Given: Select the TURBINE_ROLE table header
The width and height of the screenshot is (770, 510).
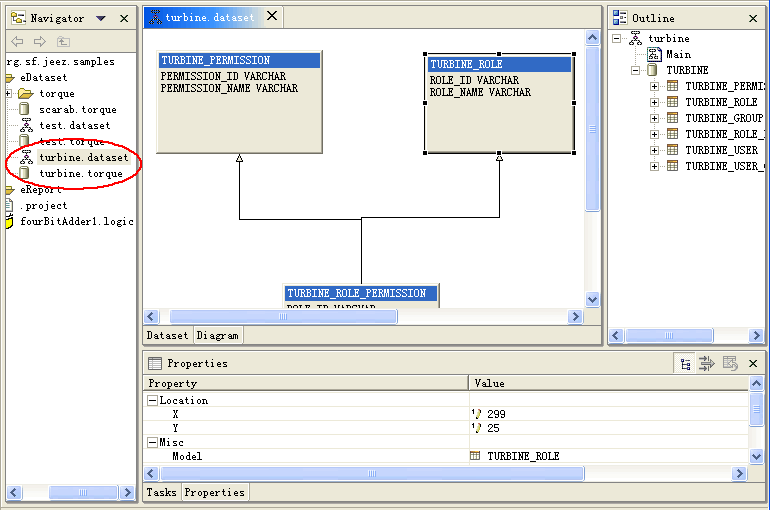Looking at the screenshot, I should pyautogui.click(x=499, y=64).
